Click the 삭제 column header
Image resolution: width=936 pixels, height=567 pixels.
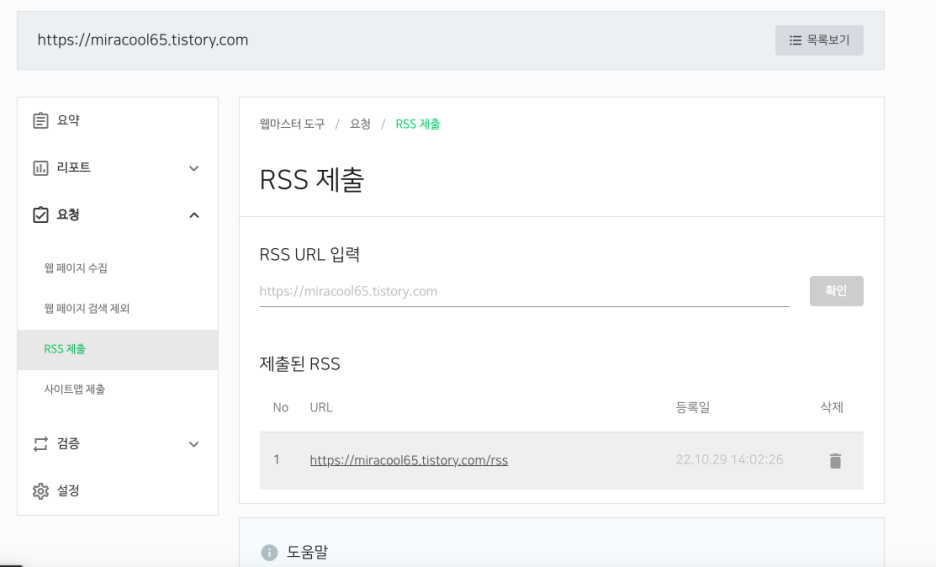(x=832, y=408)
